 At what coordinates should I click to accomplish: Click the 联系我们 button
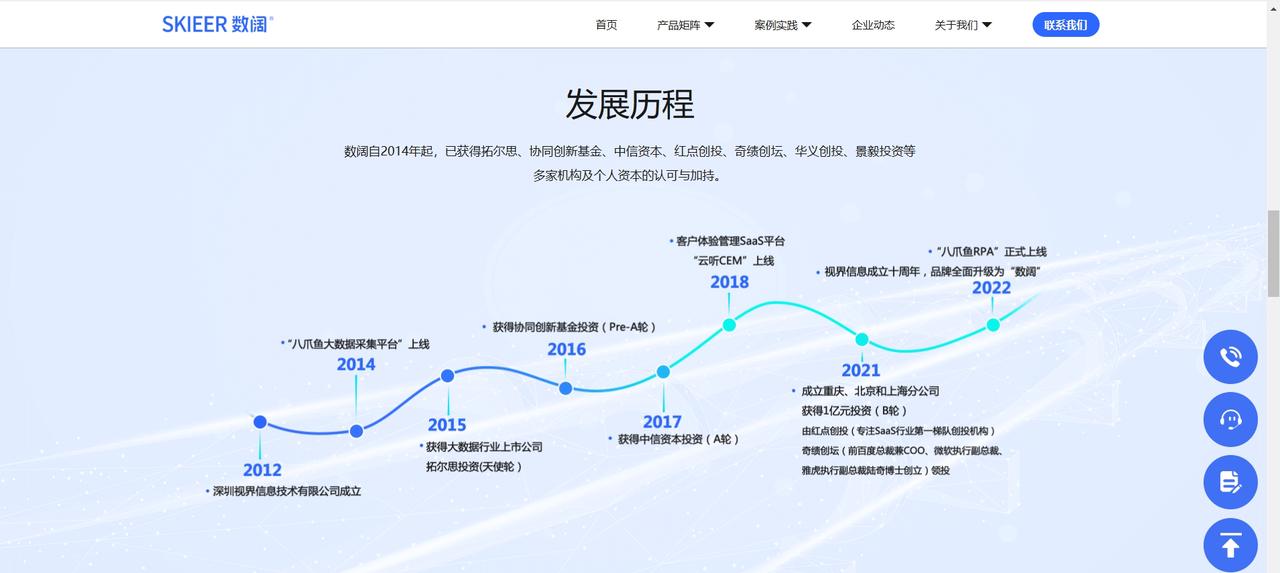click(1065, 25)
